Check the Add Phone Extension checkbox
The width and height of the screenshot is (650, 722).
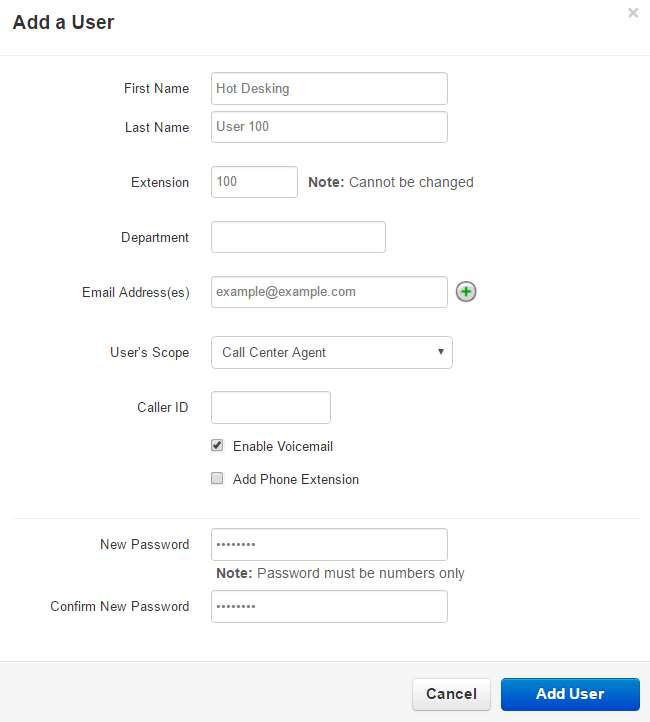[x=217, y=479]
